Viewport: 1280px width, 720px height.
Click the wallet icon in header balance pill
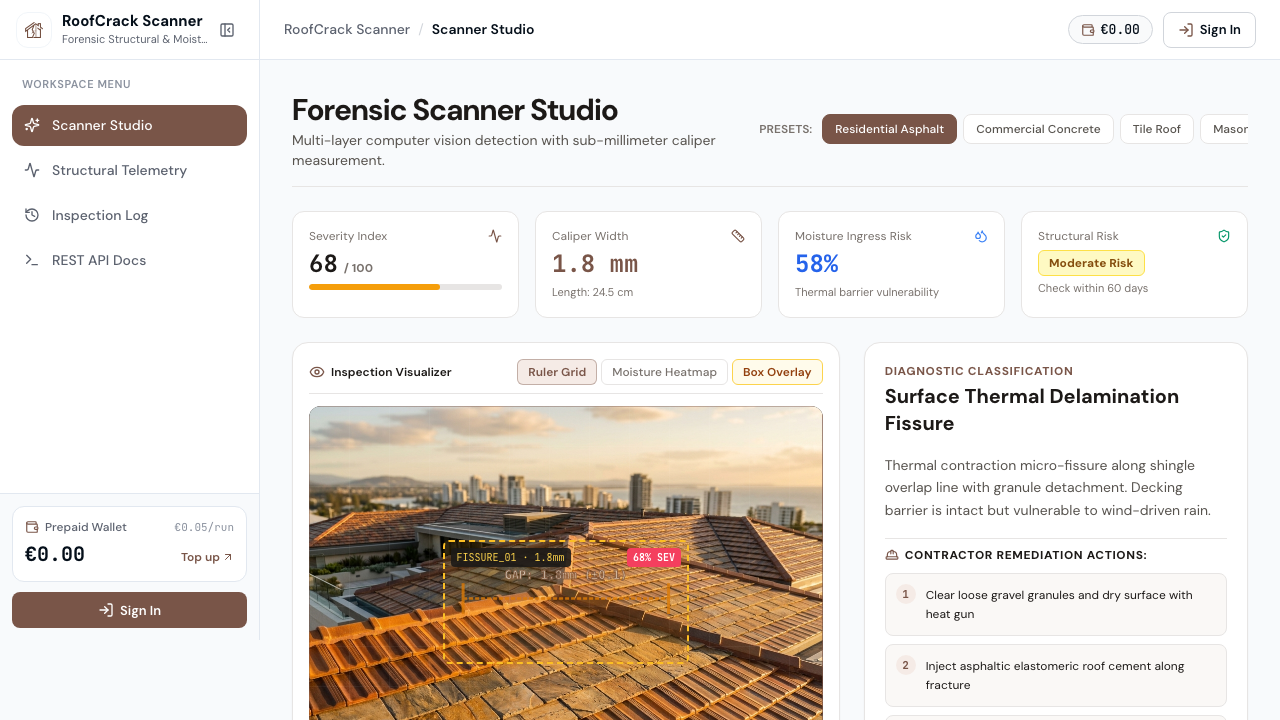tap(1088, 30)
